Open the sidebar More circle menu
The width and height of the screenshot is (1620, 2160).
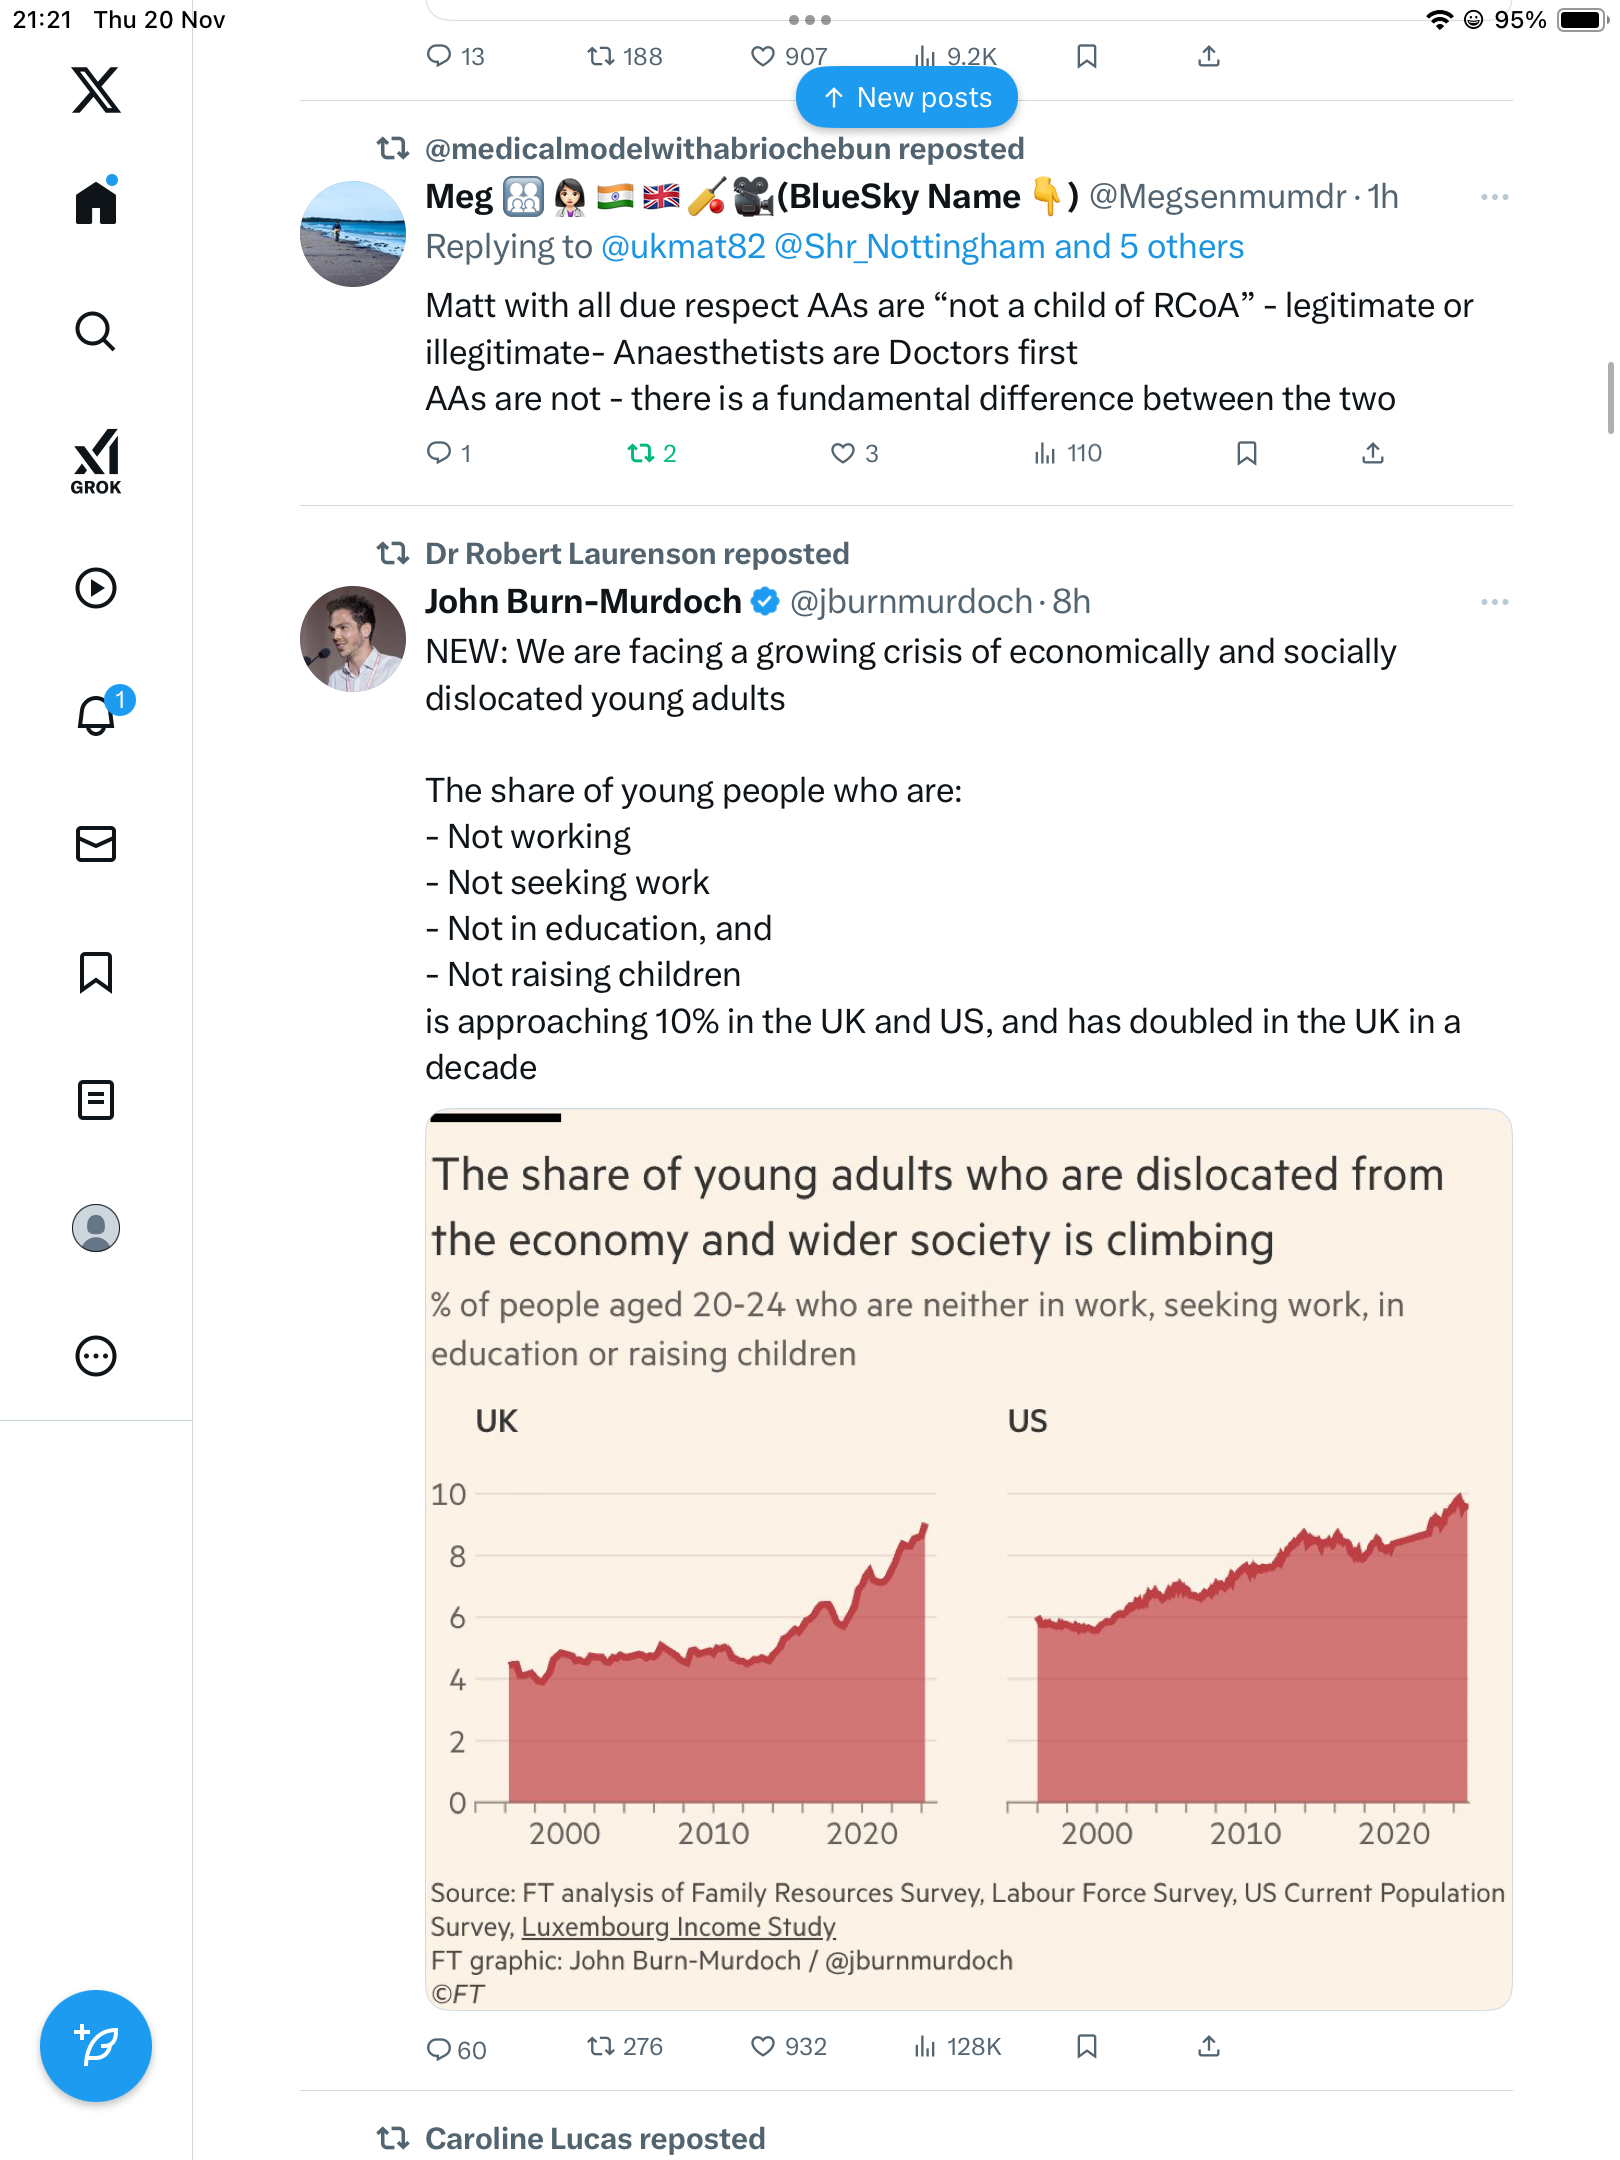(96, 1356)
